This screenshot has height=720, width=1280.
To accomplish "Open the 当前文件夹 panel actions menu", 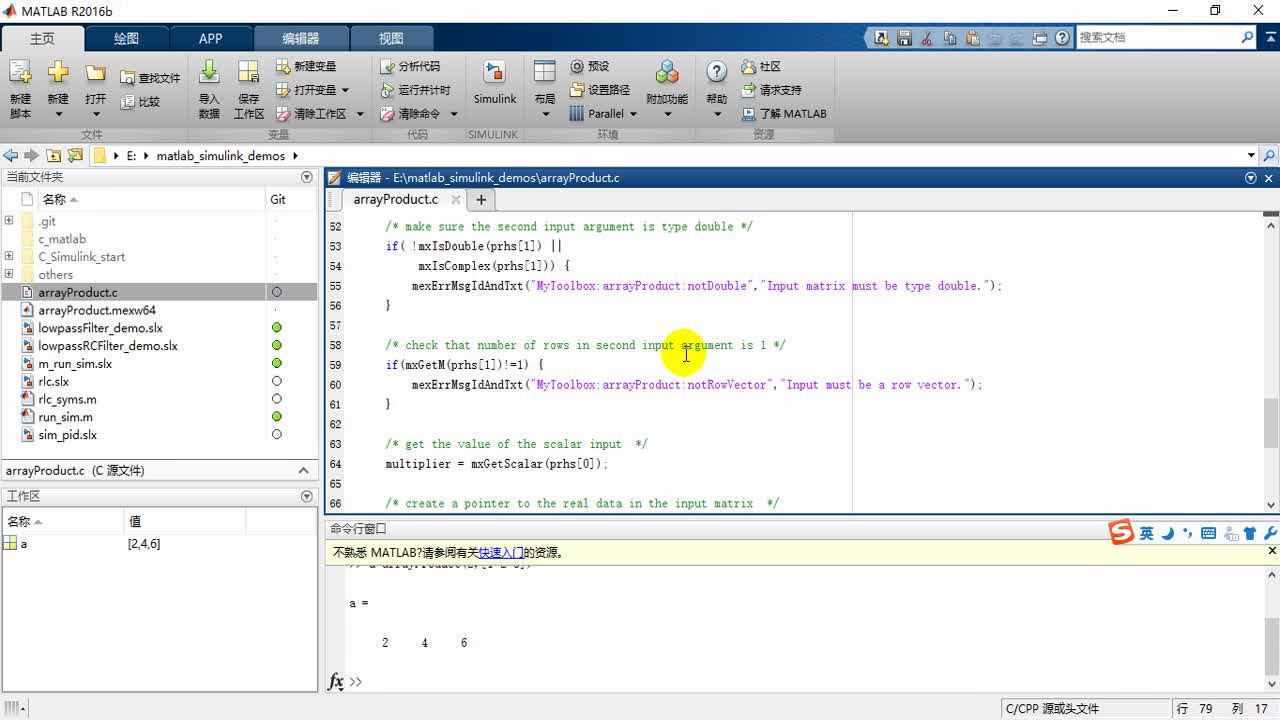I will point(307,177).
